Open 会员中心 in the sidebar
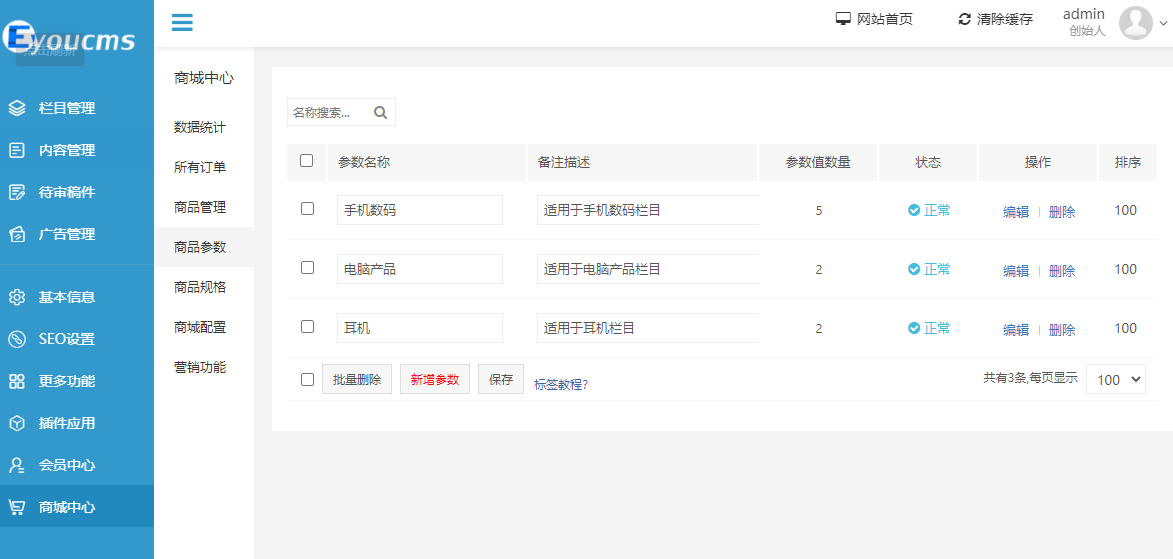1173x559 pixels. click(x=77, y=465)
